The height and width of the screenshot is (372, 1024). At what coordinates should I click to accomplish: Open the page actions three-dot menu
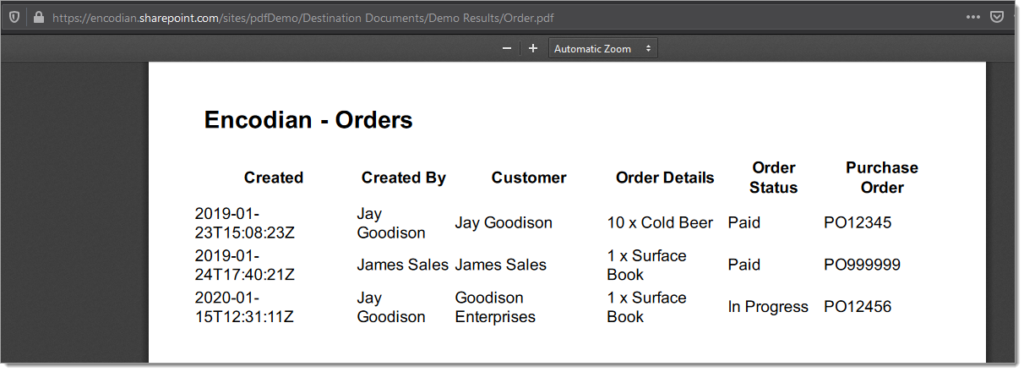pyautogui.click(x=973, y=18)
